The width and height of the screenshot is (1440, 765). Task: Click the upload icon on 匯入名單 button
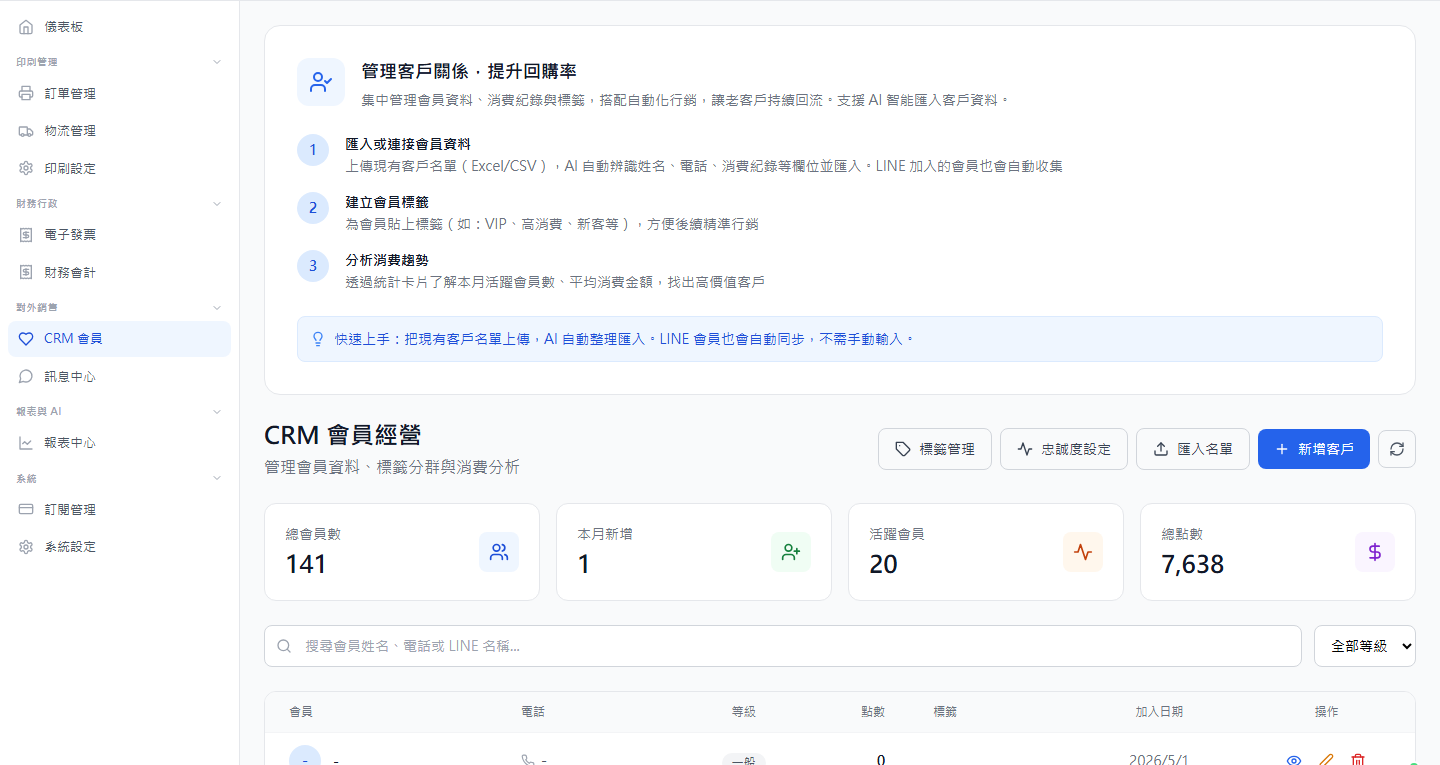point(1161,449)
